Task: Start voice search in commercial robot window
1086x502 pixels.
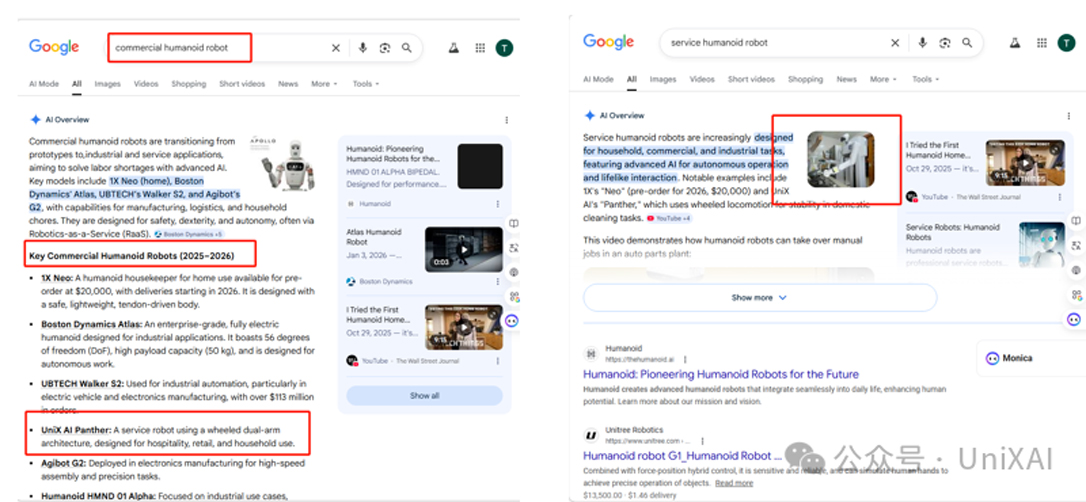Action: pos(362,48)
